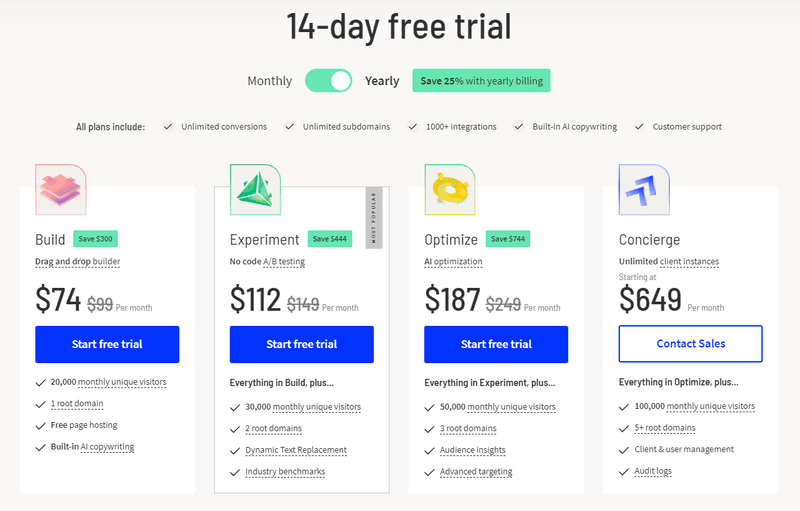This screenshot has width=800, height=511.
Task: Click checkmark beside Audit logs
Action: 626,472
